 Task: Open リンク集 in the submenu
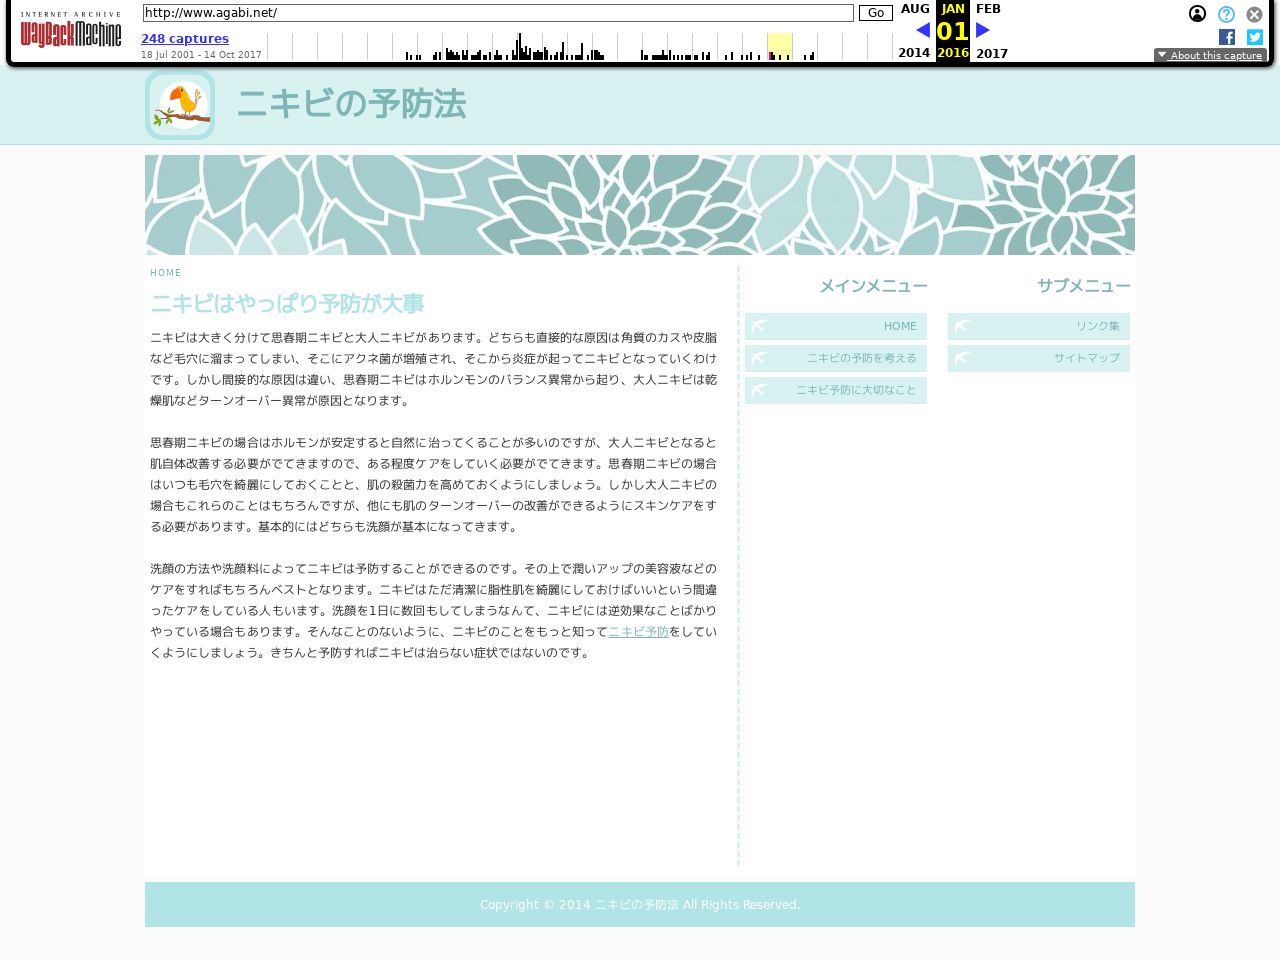click(x=1039, y=326)
